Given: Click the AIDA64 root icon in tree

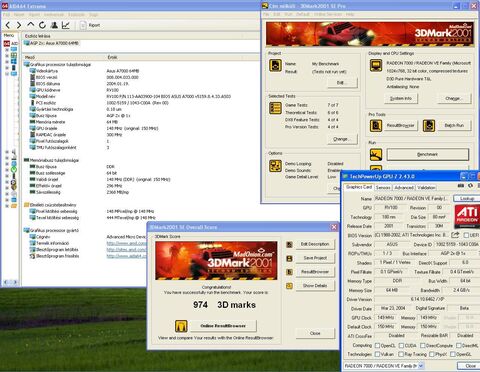Looking at the screenshot, I should pos(6,44).
